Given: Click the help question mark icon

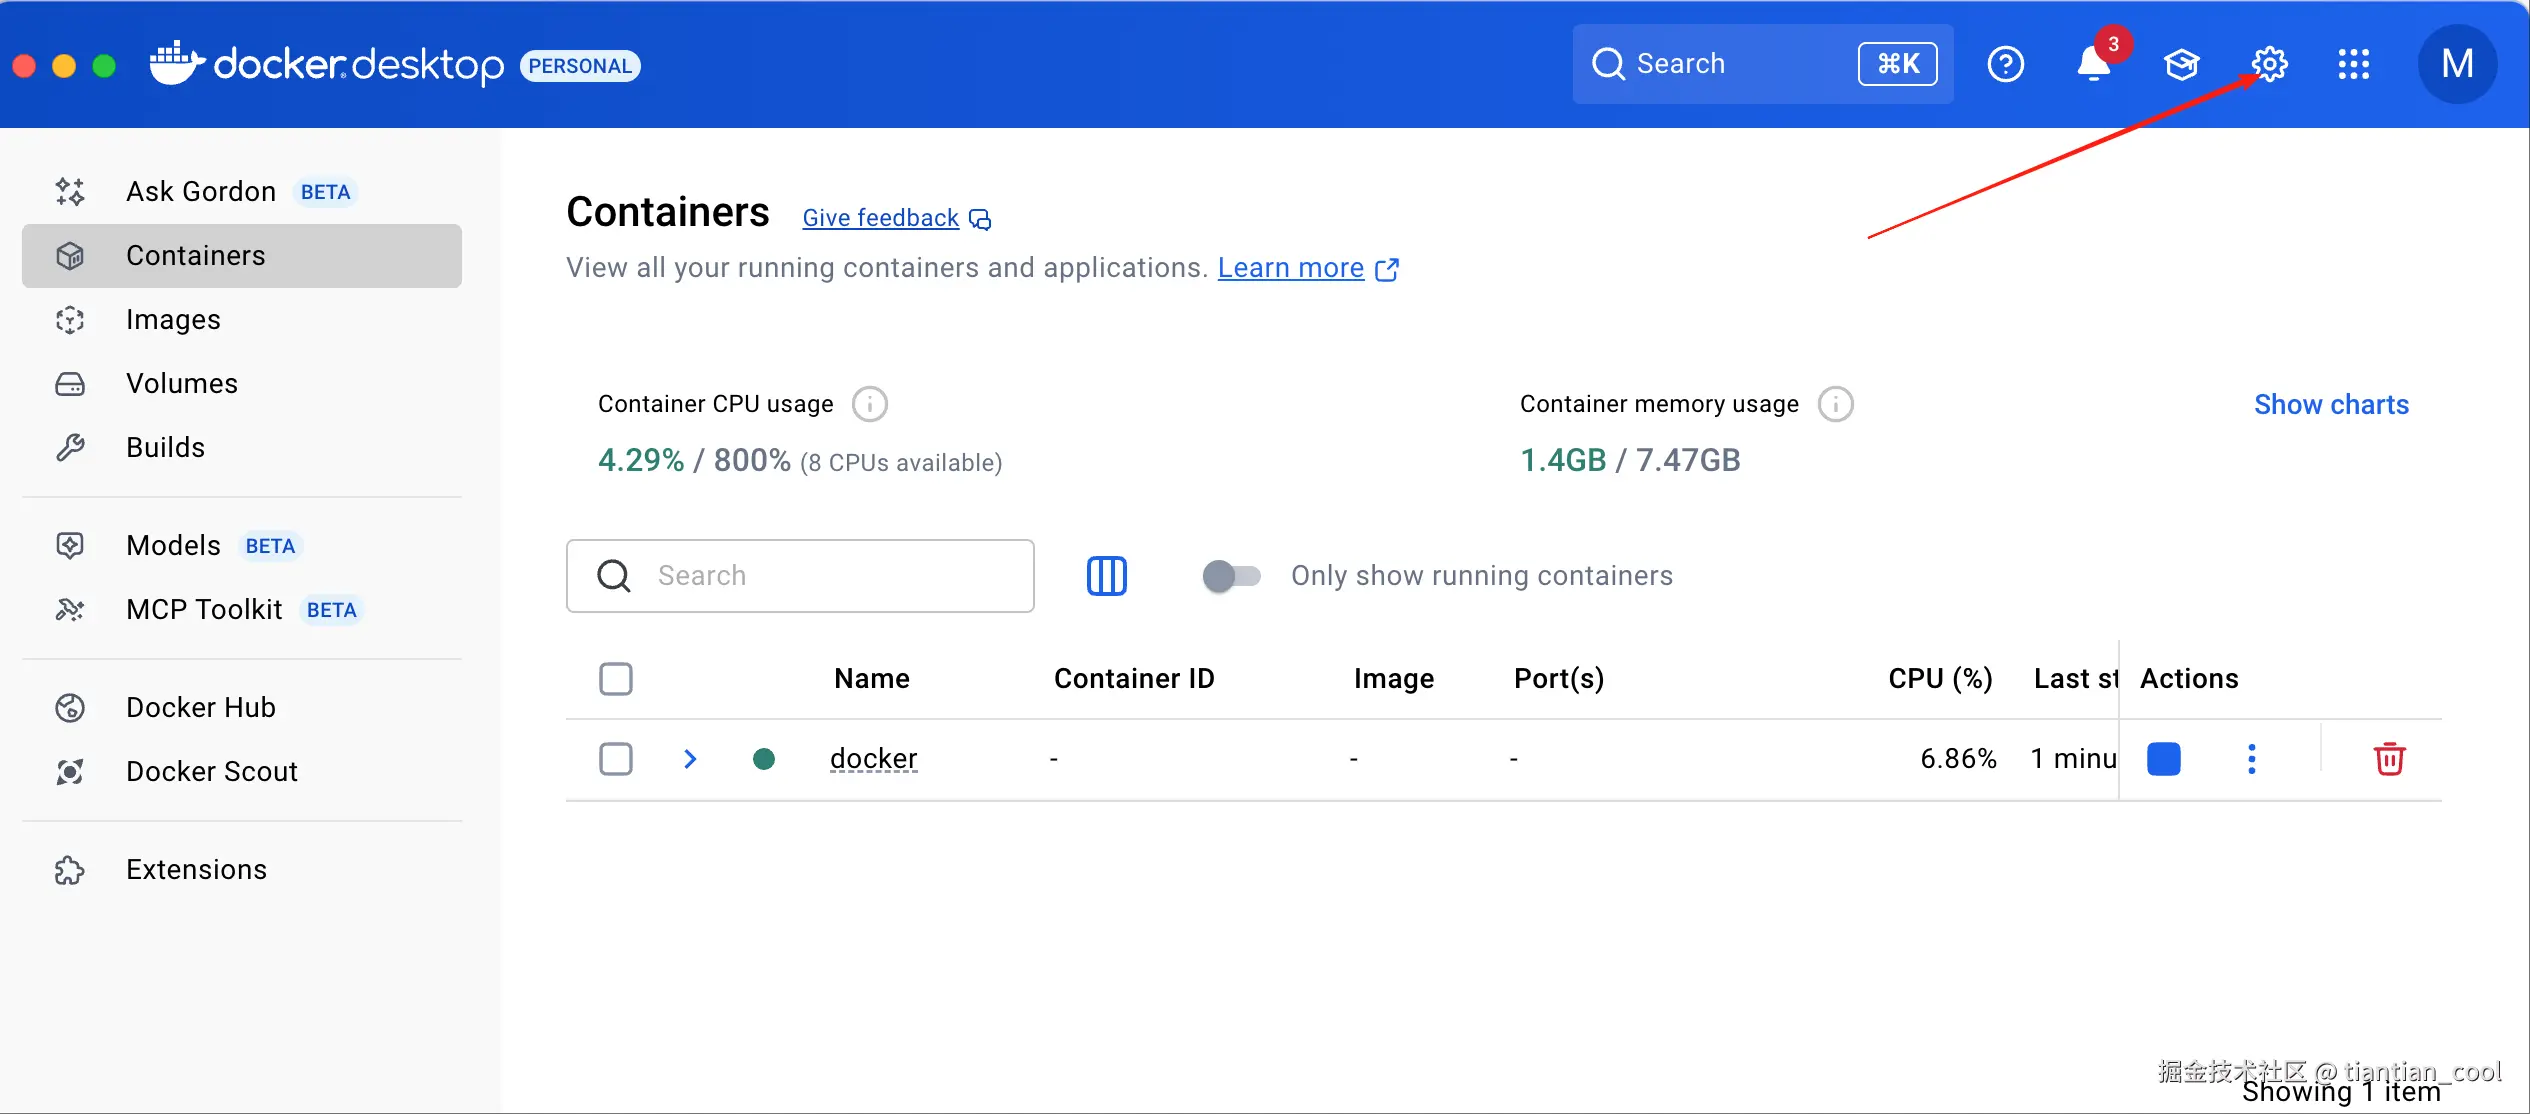Looking at the screenshot, I should [x=2005, y=64].
